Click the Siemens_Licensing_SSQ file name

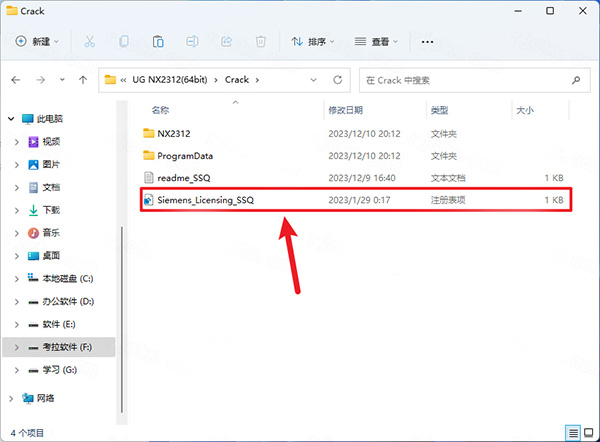(x=205, y=200)
